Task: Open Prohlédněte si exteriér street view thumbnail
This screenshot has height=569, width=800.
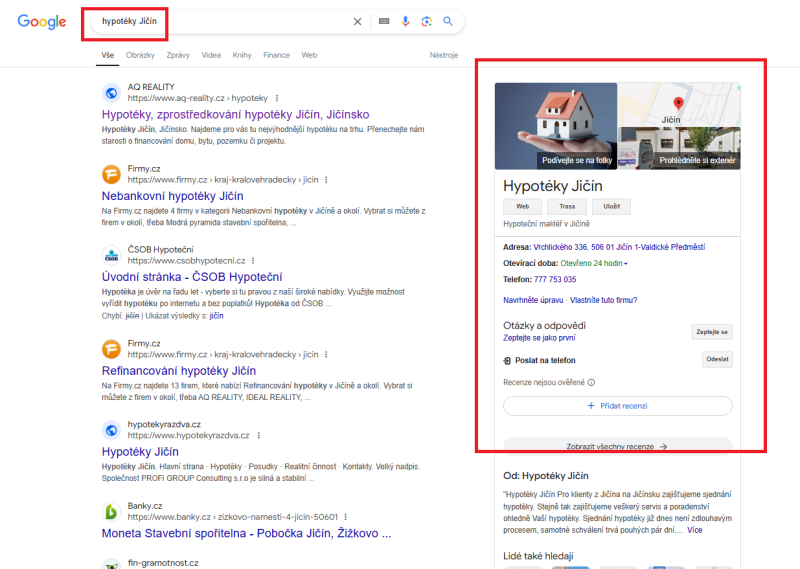Action: click(x=679, y=149)
